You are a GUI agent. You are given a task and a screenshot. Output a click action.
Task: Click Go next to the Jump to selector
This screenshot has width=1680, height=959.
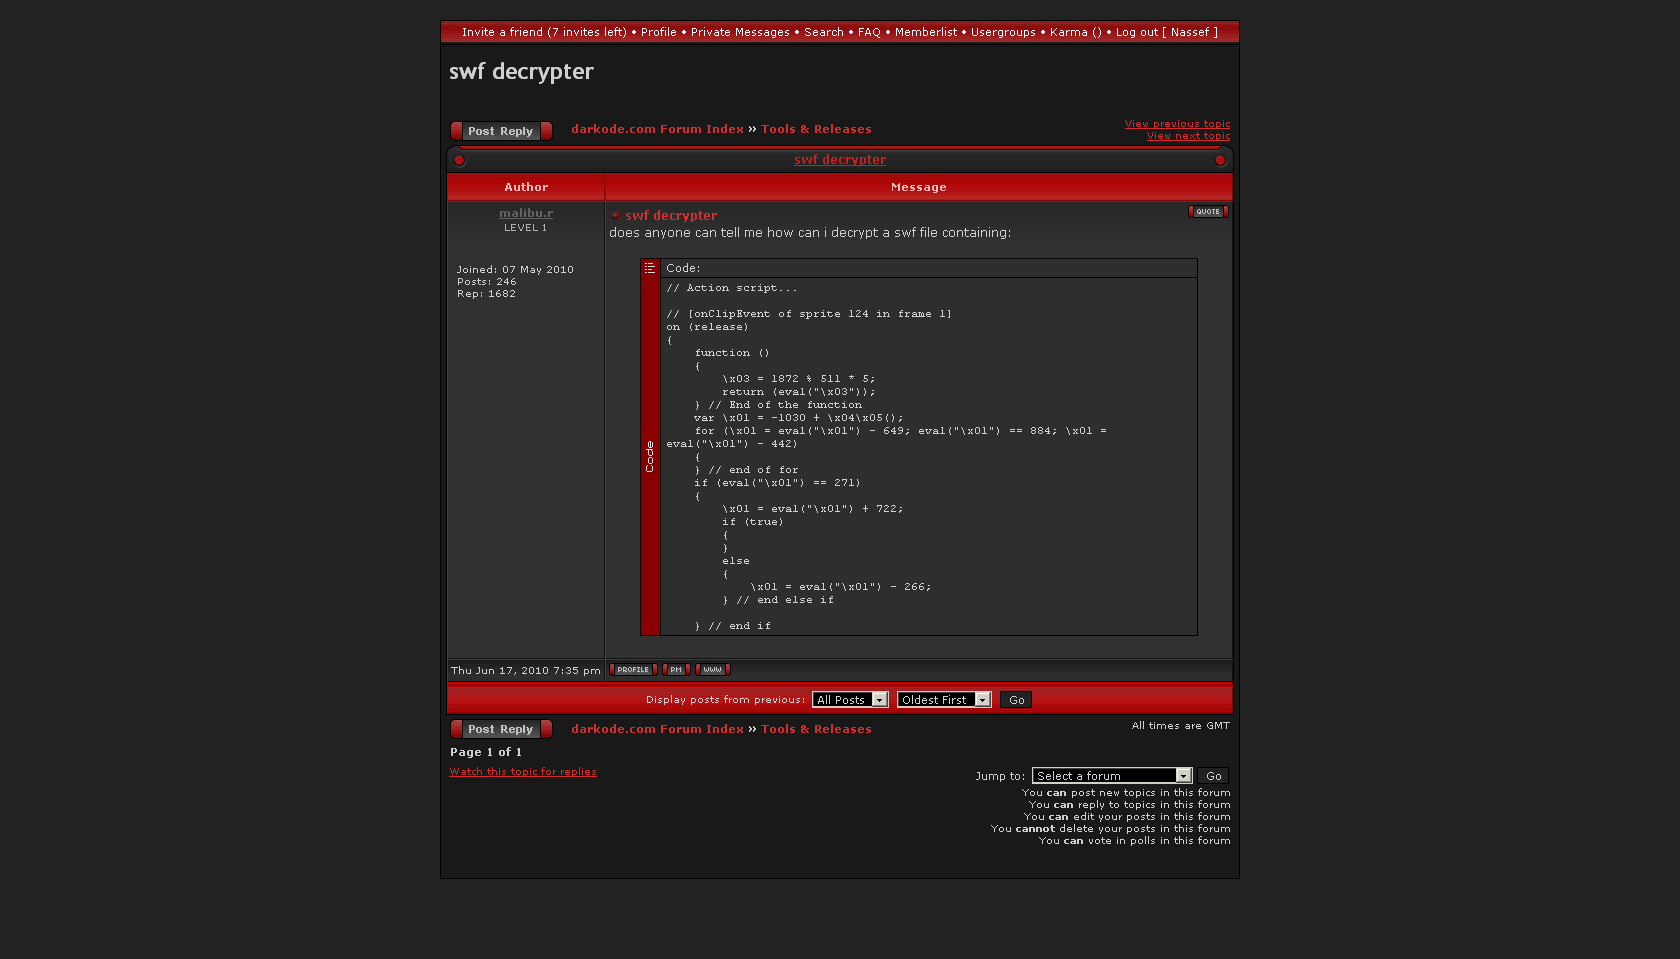click(x=1213, y=776)
